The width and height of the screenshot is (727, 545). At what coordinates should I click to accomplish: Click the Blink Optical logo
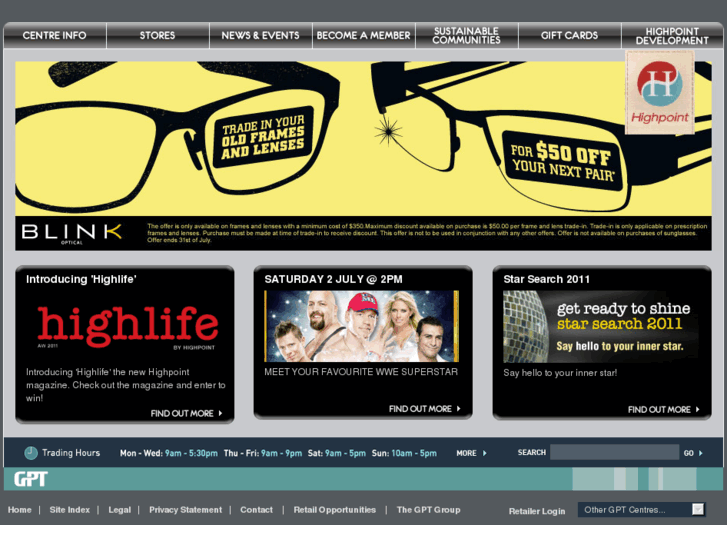(72, 232)
